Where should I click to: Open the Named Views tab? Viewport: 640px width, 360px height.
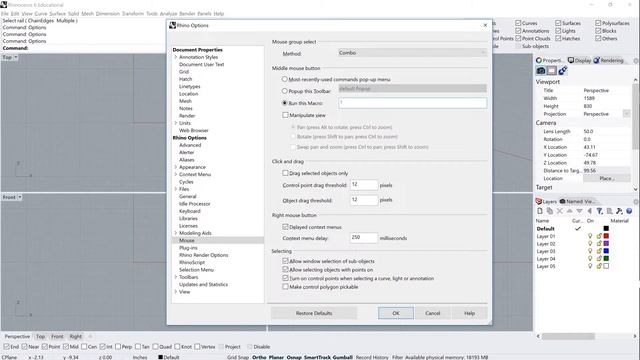click(578, 201)
